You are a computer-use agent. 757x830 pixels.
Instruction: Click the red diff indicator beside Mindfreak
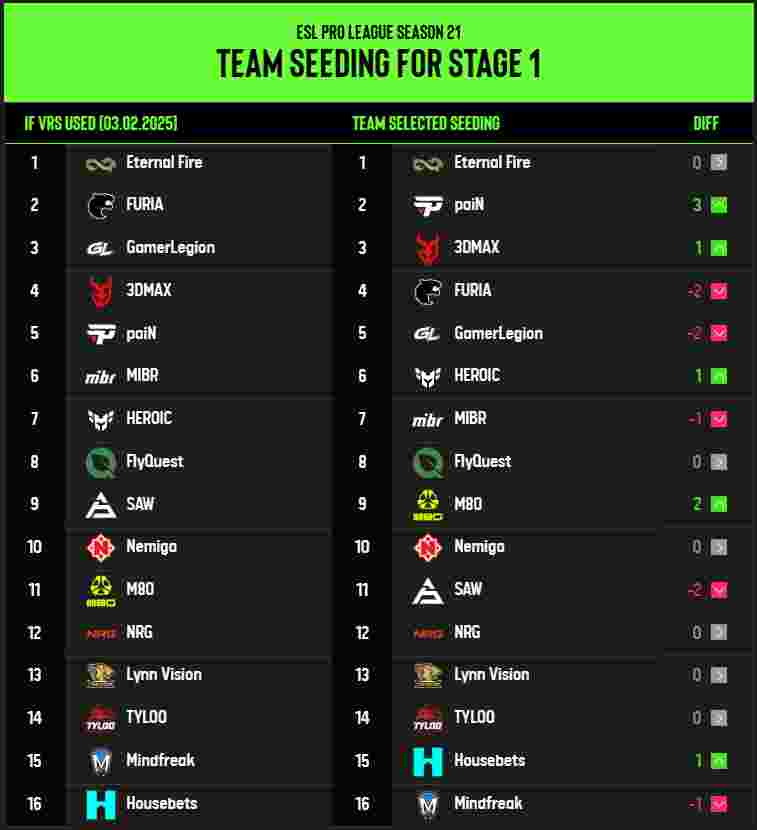coord(719,804)
